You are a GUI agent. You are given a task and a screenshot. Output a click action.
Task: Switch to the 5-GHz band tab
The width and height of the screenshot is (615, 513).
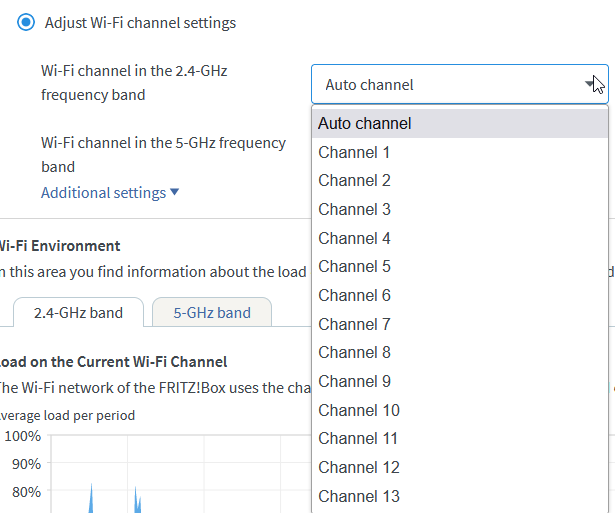point(212,313)
